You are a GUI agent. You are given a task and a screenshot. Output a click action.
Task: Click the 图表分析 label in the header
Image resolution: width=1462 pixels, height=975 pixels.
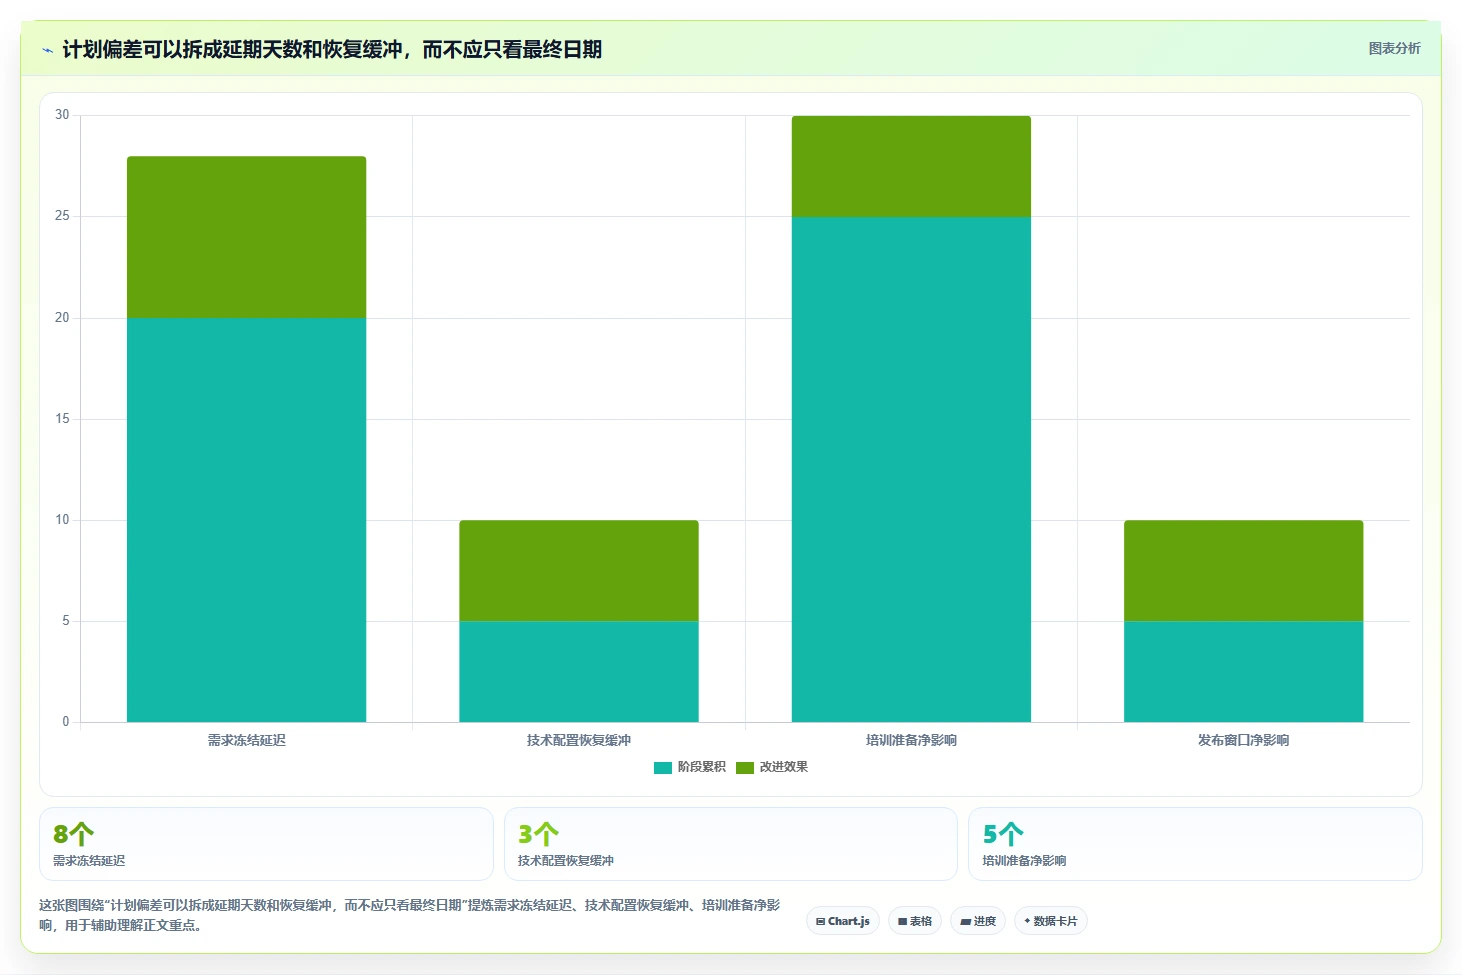(x=1394, y=48)
